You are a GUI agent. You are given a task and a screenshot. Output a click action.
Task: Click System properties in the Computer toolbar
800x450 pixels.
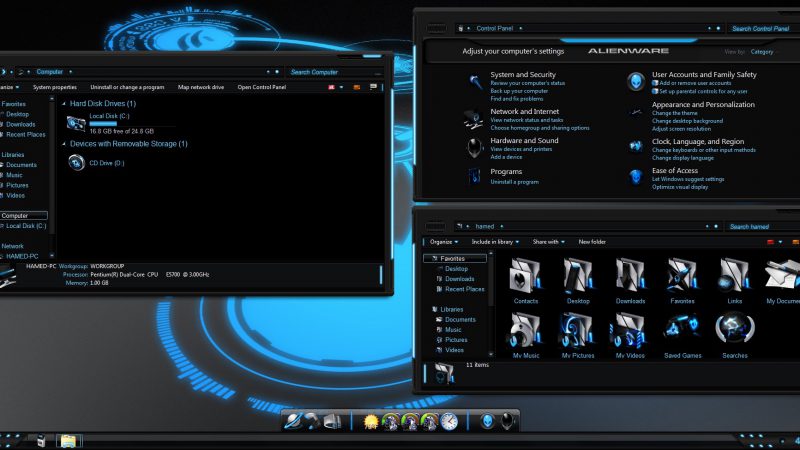click(55, 87)
